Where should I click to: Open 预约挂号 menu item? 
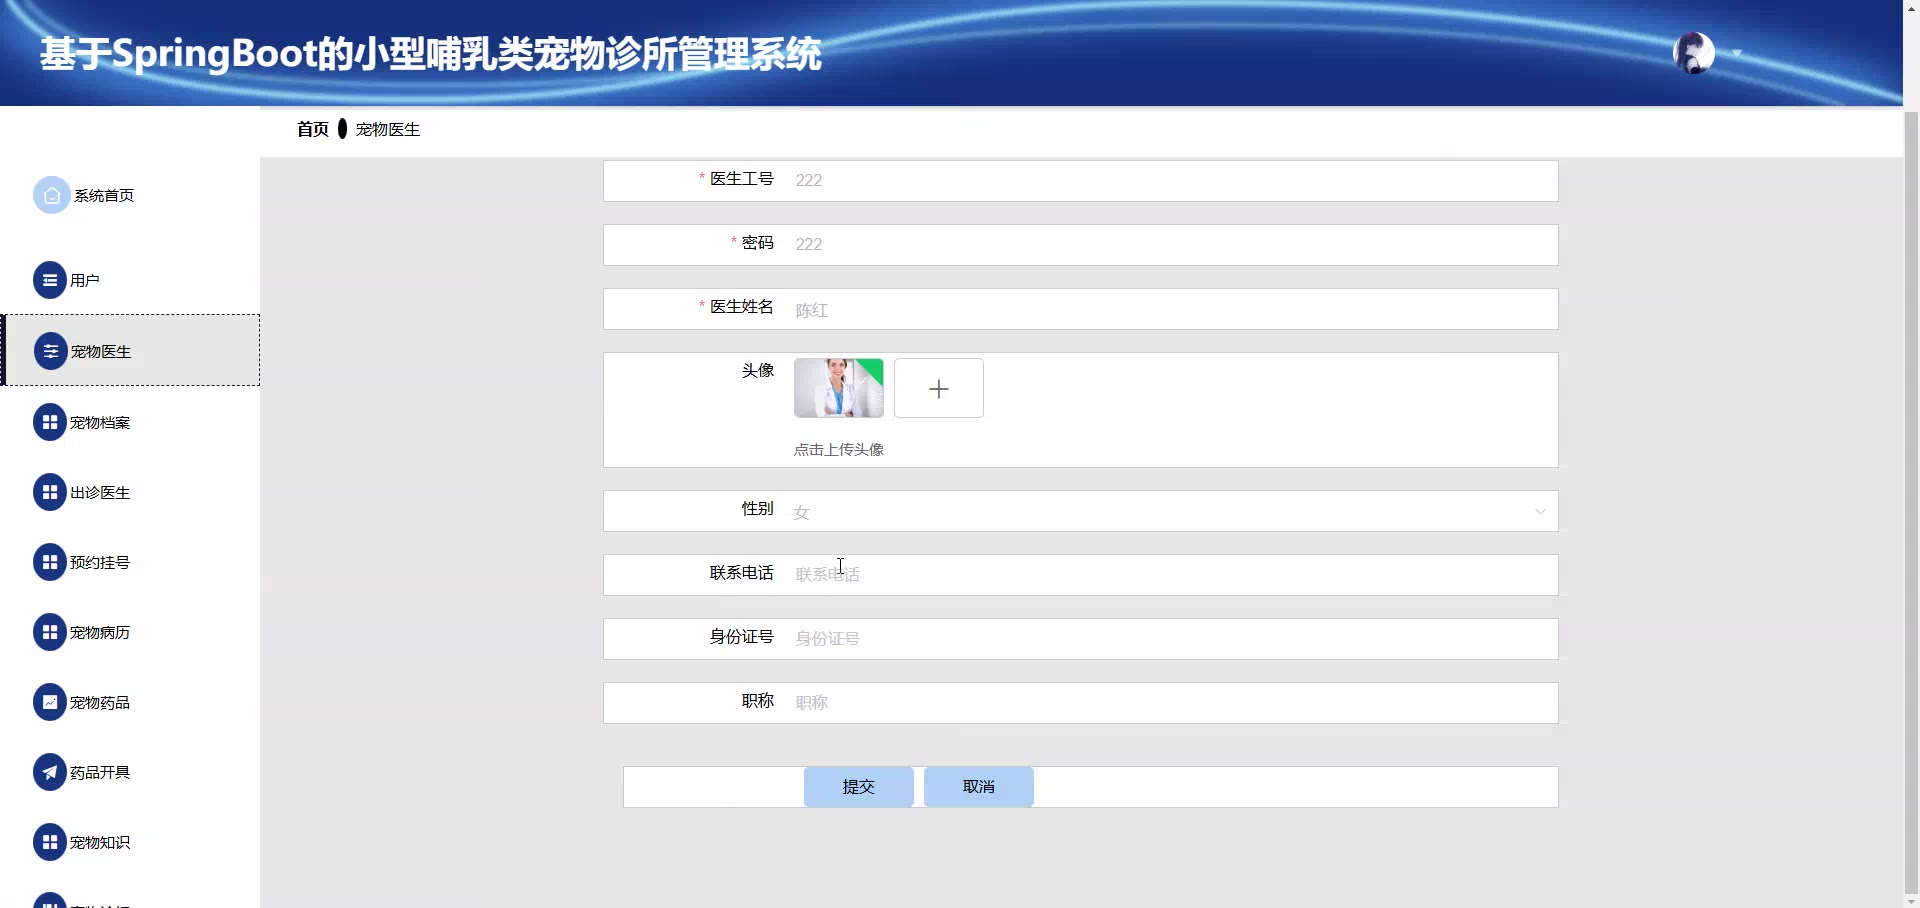130,562
